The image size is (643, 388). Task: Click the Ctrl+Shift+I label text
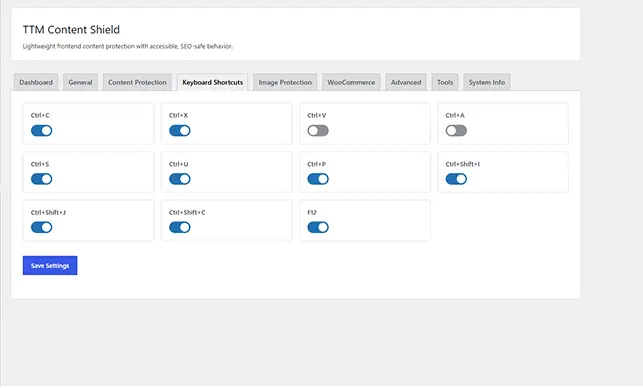[463, 164]
